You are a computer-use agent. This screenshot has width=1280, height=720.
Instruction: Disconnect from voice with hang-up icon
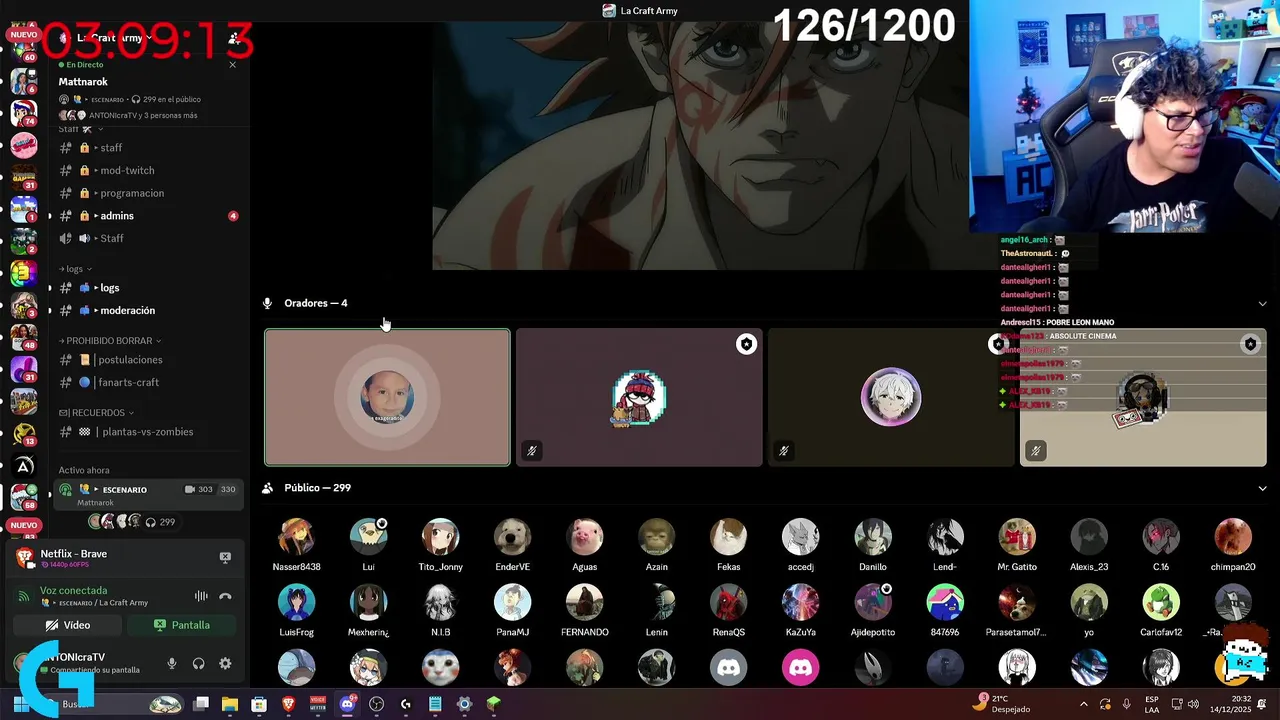[x=225, y=596]
